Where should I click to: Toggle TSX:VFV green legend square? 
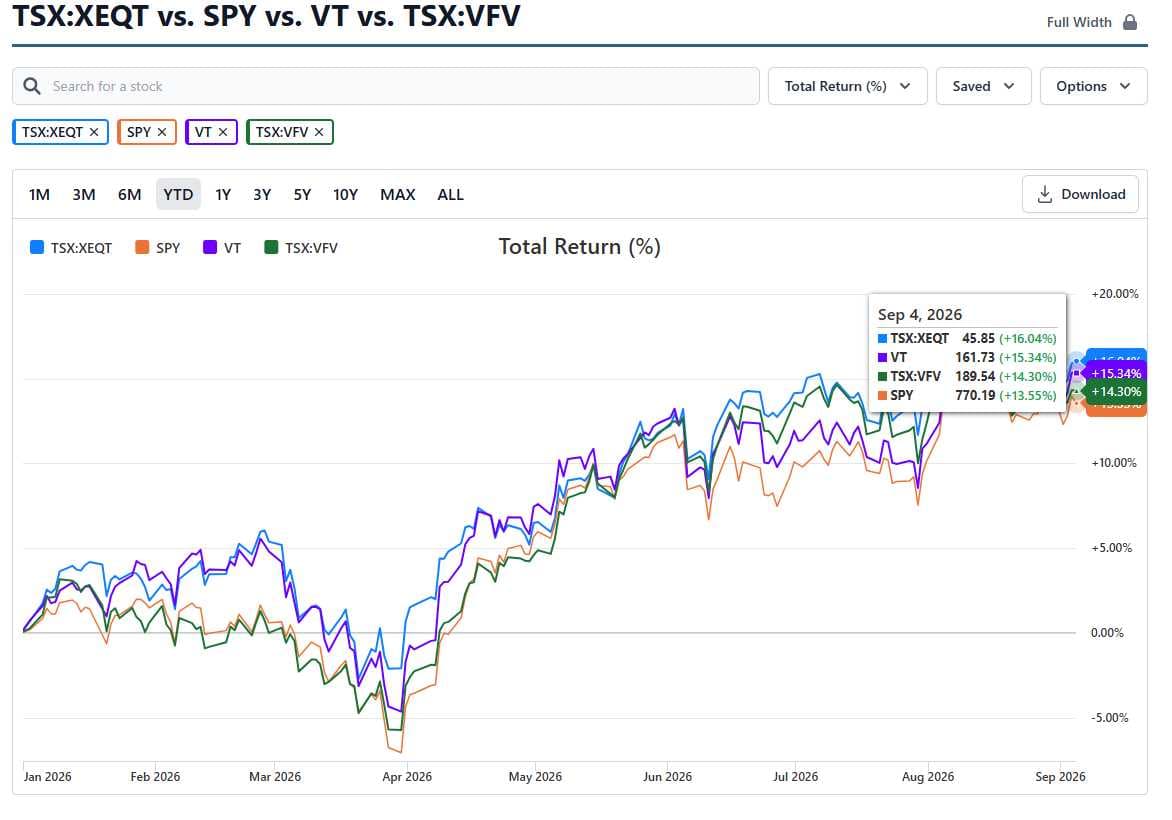pyautogui.click(x=271, y=247)
